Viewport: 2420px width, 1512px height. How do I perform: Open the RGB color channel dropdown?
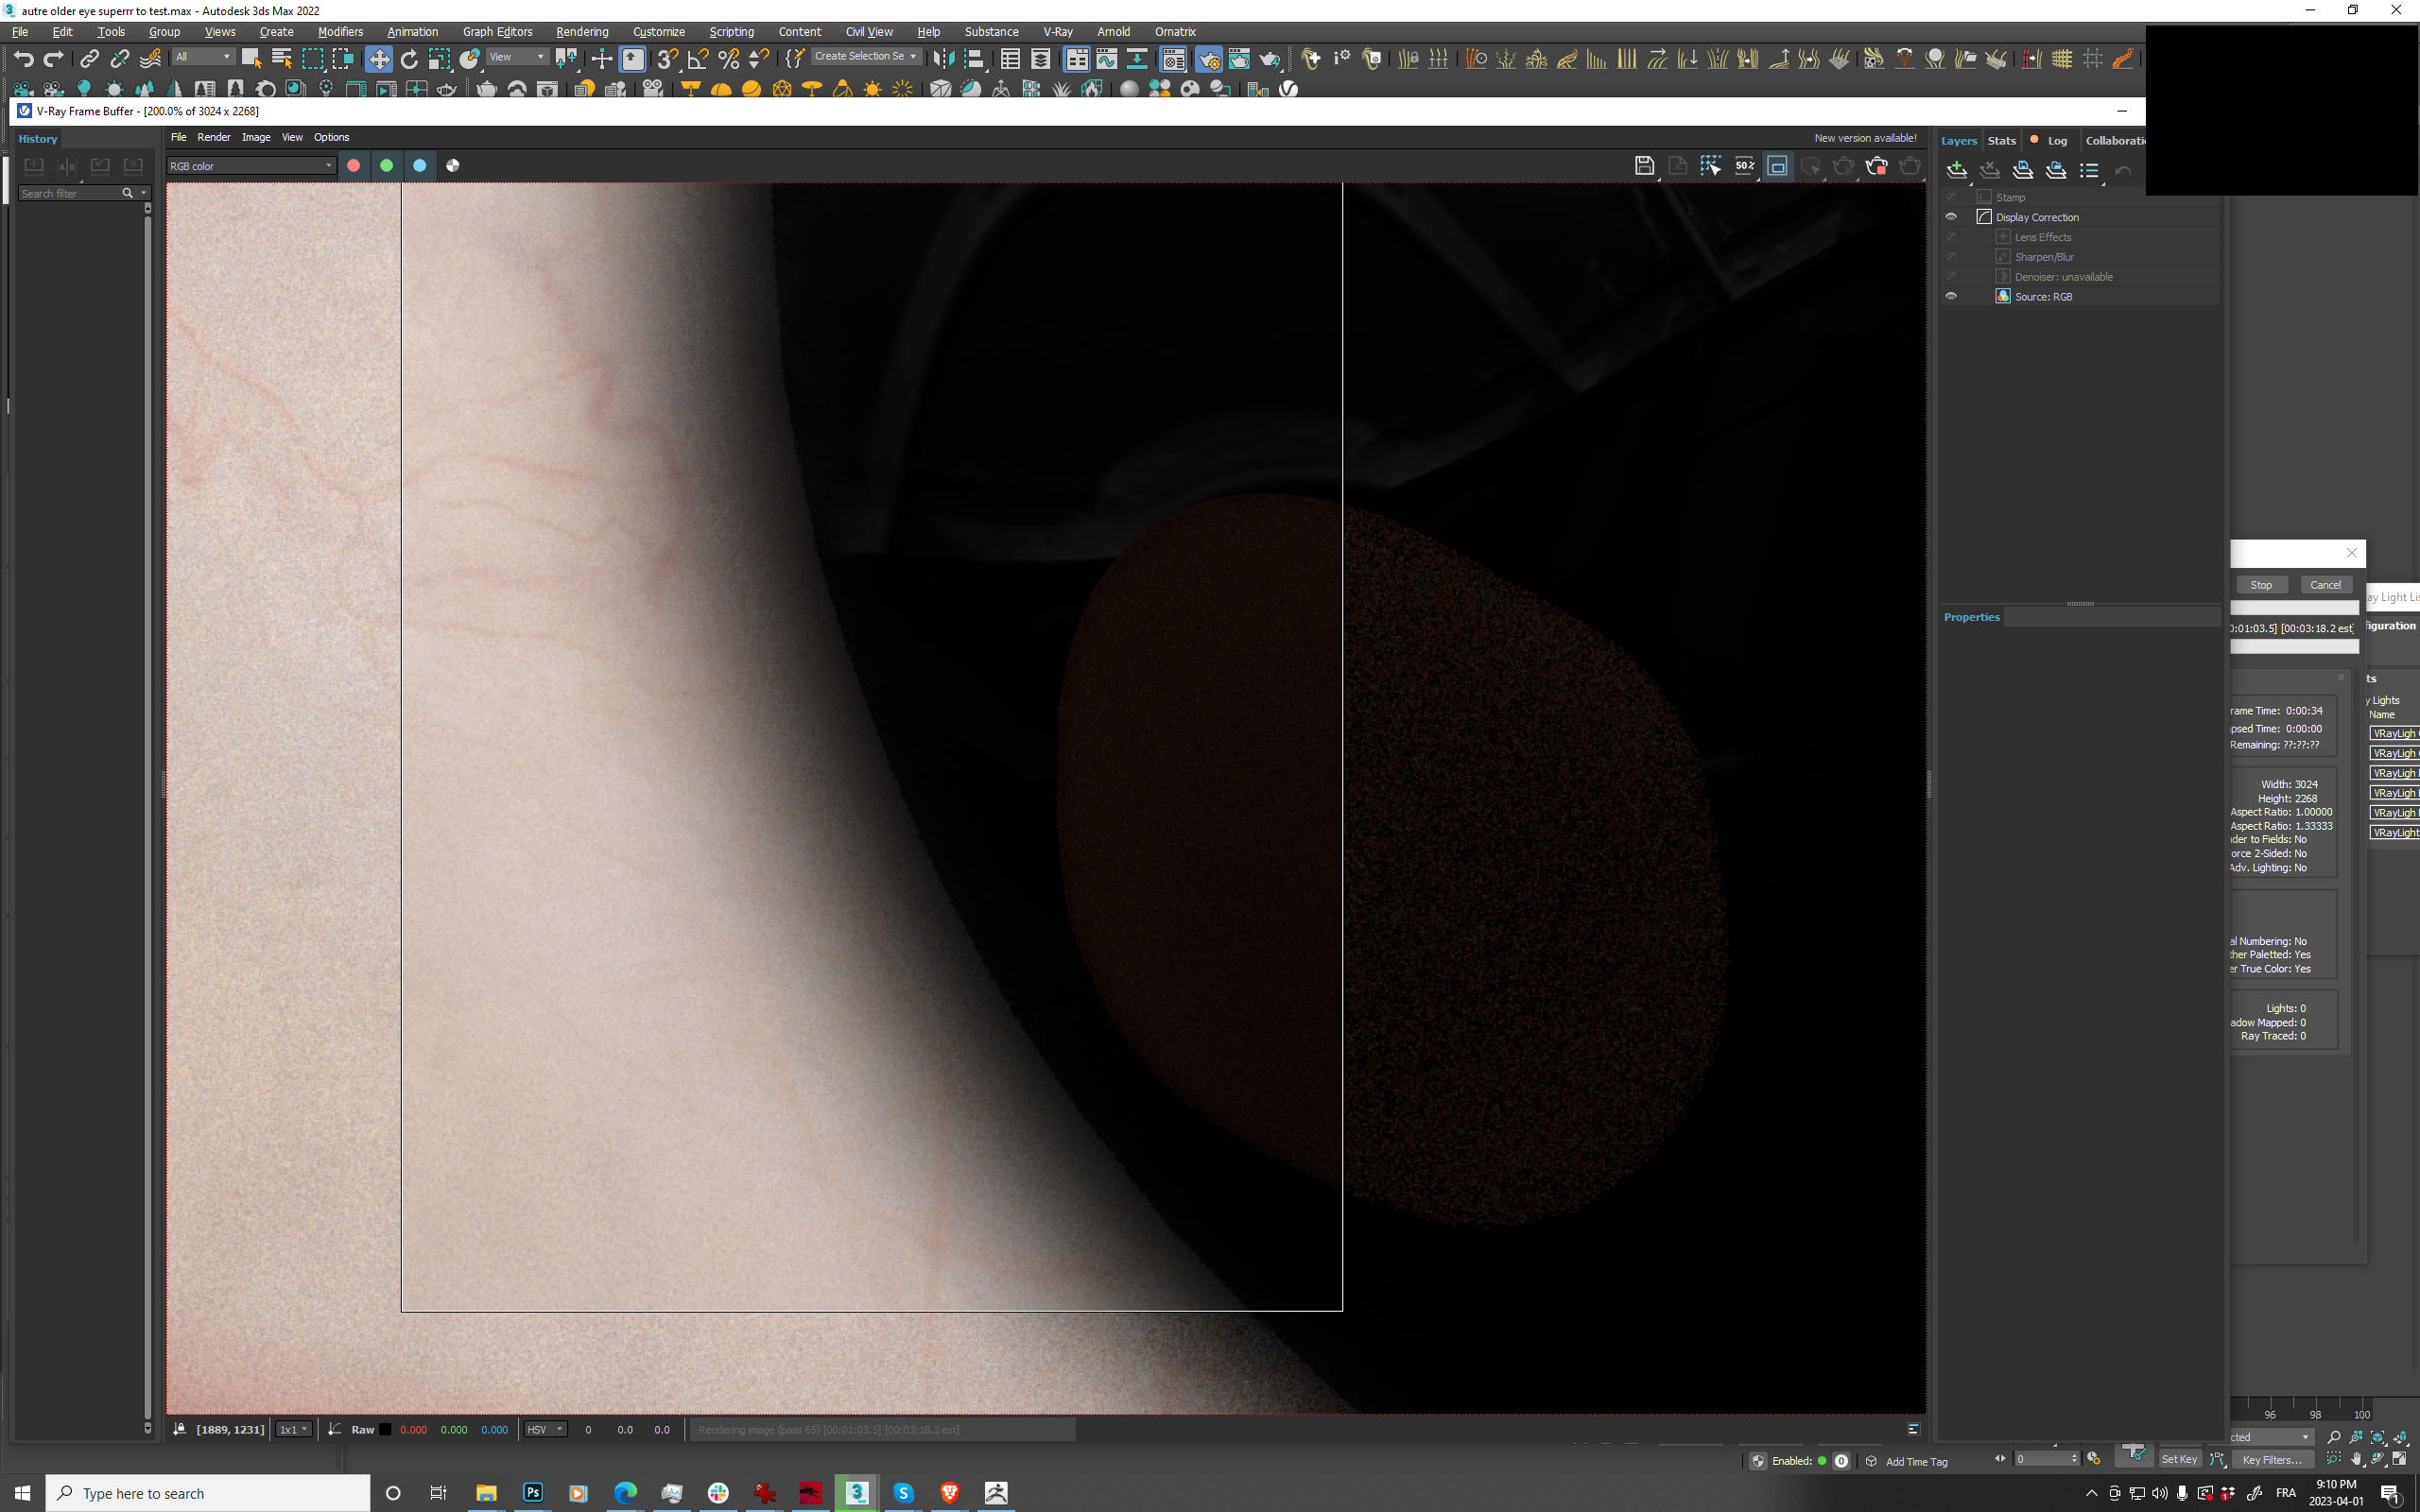pyautogui.click(x=251, y=166)
